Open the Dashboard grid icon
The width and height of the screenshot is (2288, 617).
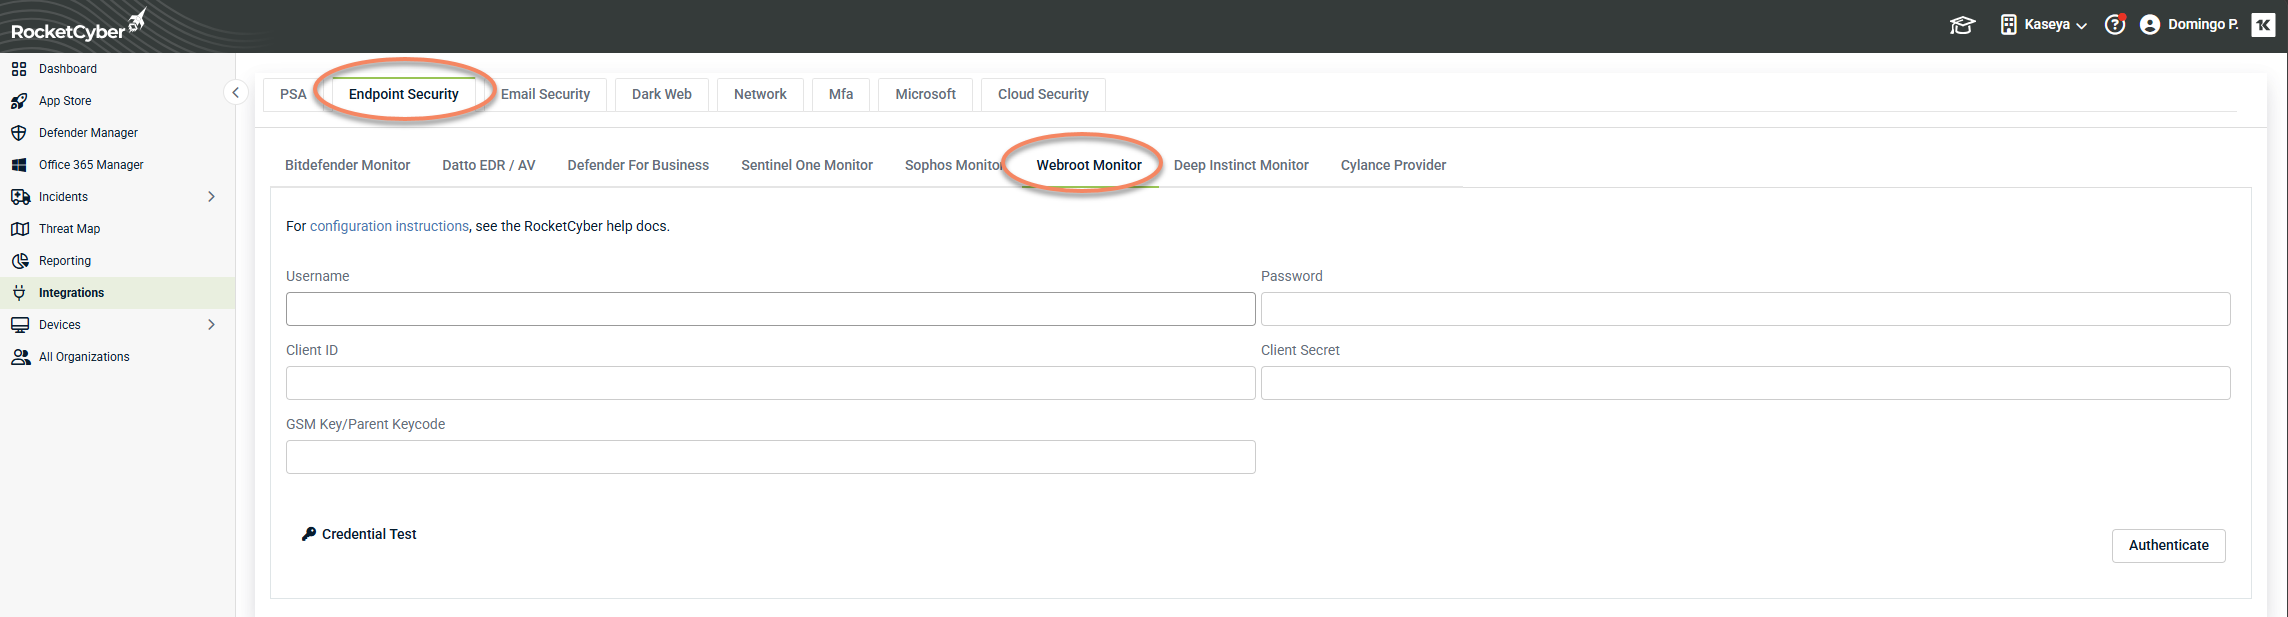click(19, 69)
